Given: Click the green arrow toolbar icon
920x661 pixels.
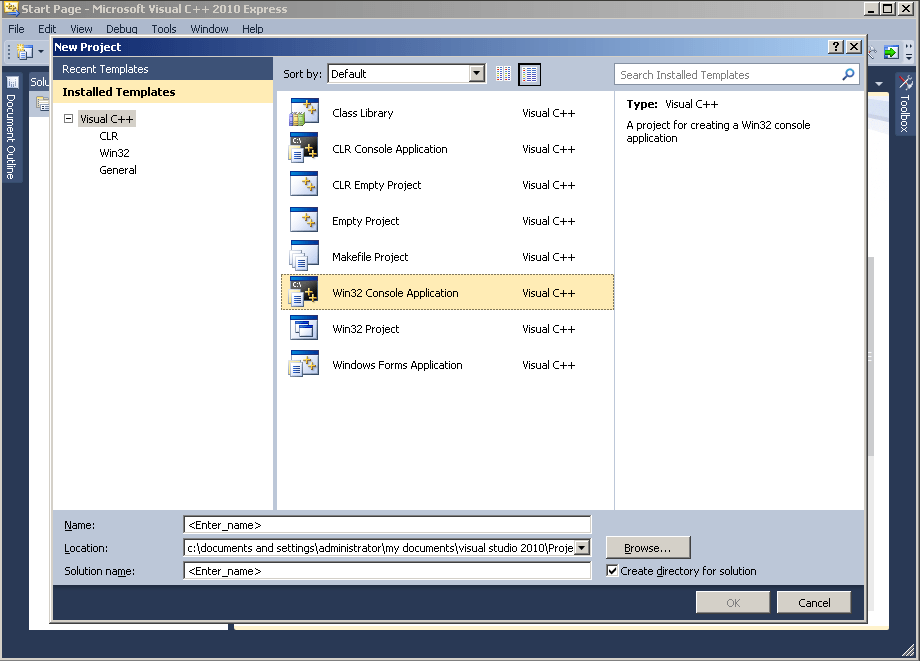Looking at the screenshot, I should tap(891, 52).
